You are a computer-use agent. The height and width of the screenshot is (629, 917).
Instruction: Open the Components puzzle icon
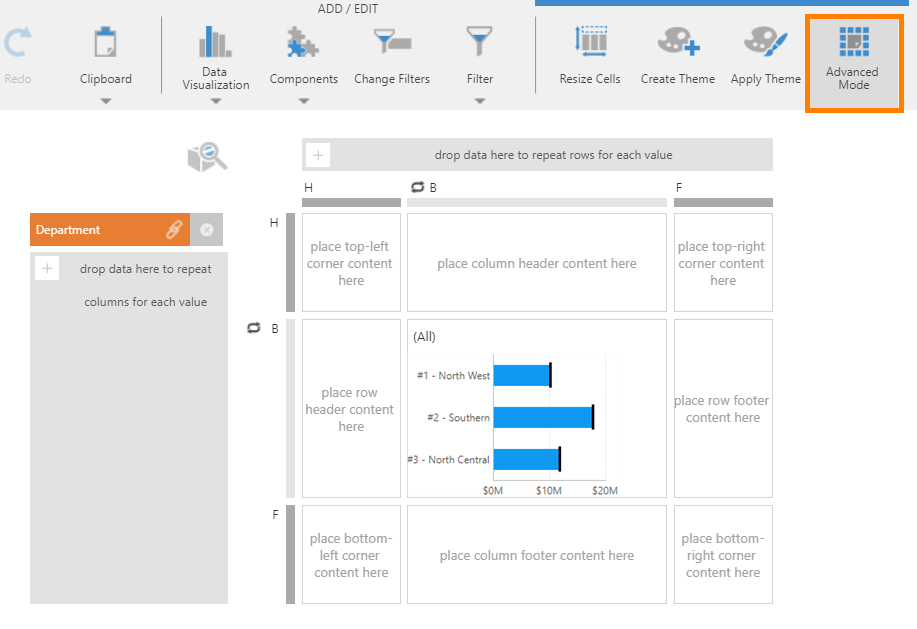[303, 42]
